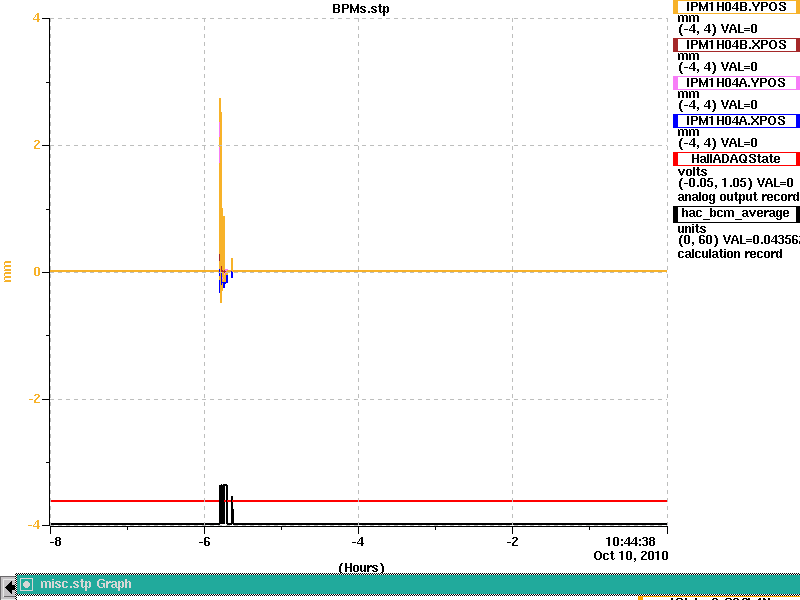Click the 'units' label under hac_bcm_average
Image resolution: width=800 pixels, height=600 pixels.
692,229
